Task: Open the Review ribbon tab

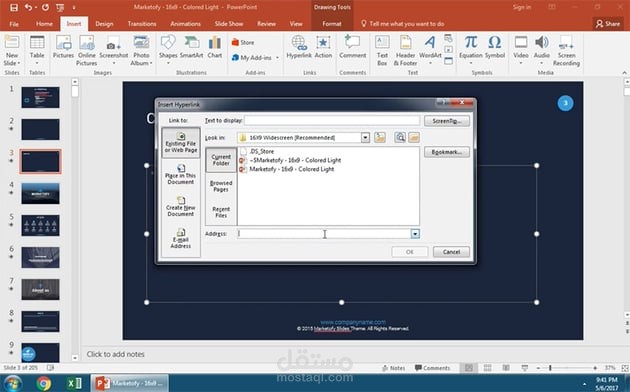Action: (266, 24)
